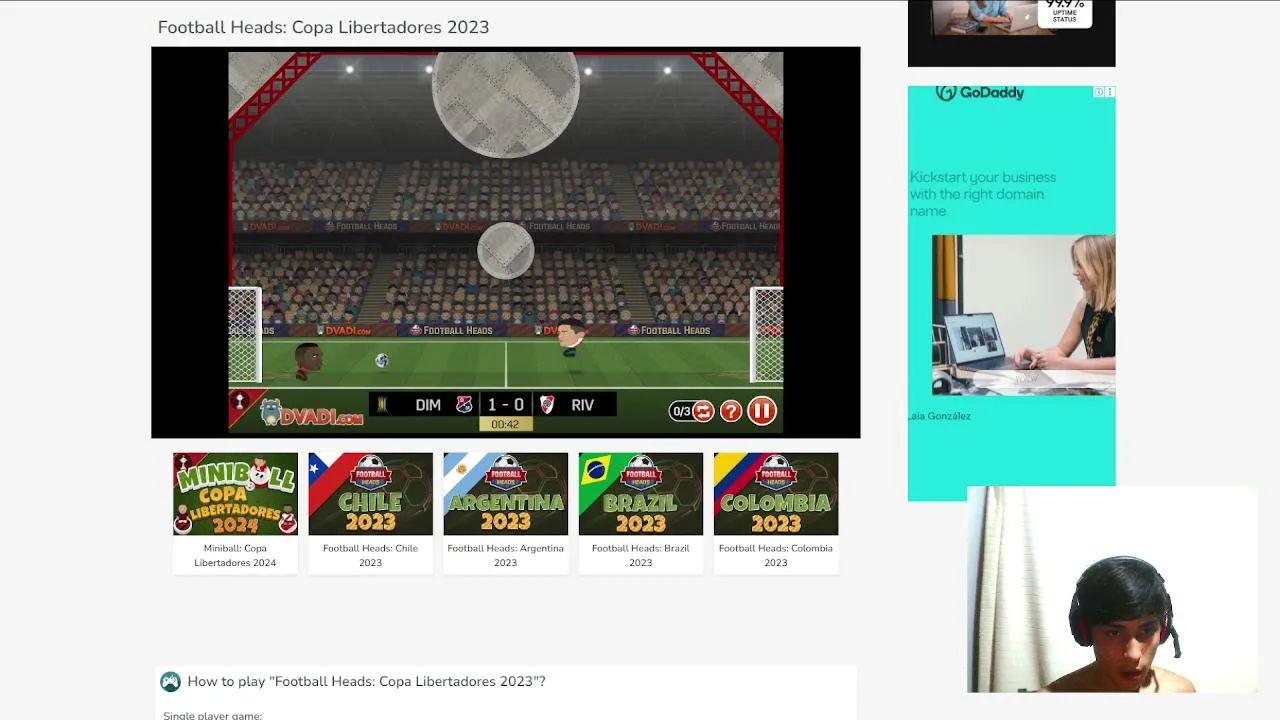Click the 'Football Heads: Chile 2023' link text

(370, 555)
